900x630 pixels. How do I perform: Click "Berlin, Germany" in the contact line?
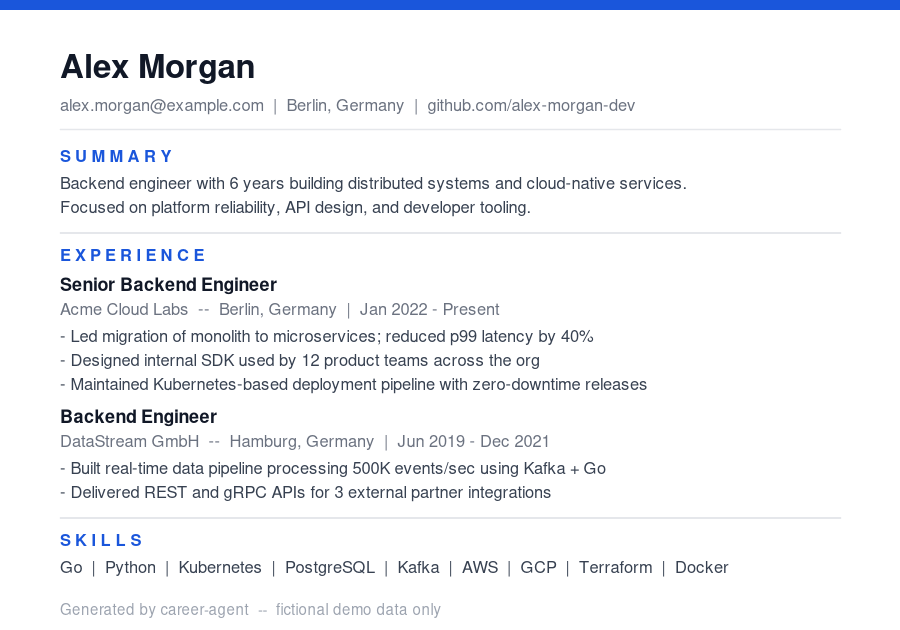pyautogui.click(x=345, y=106)
